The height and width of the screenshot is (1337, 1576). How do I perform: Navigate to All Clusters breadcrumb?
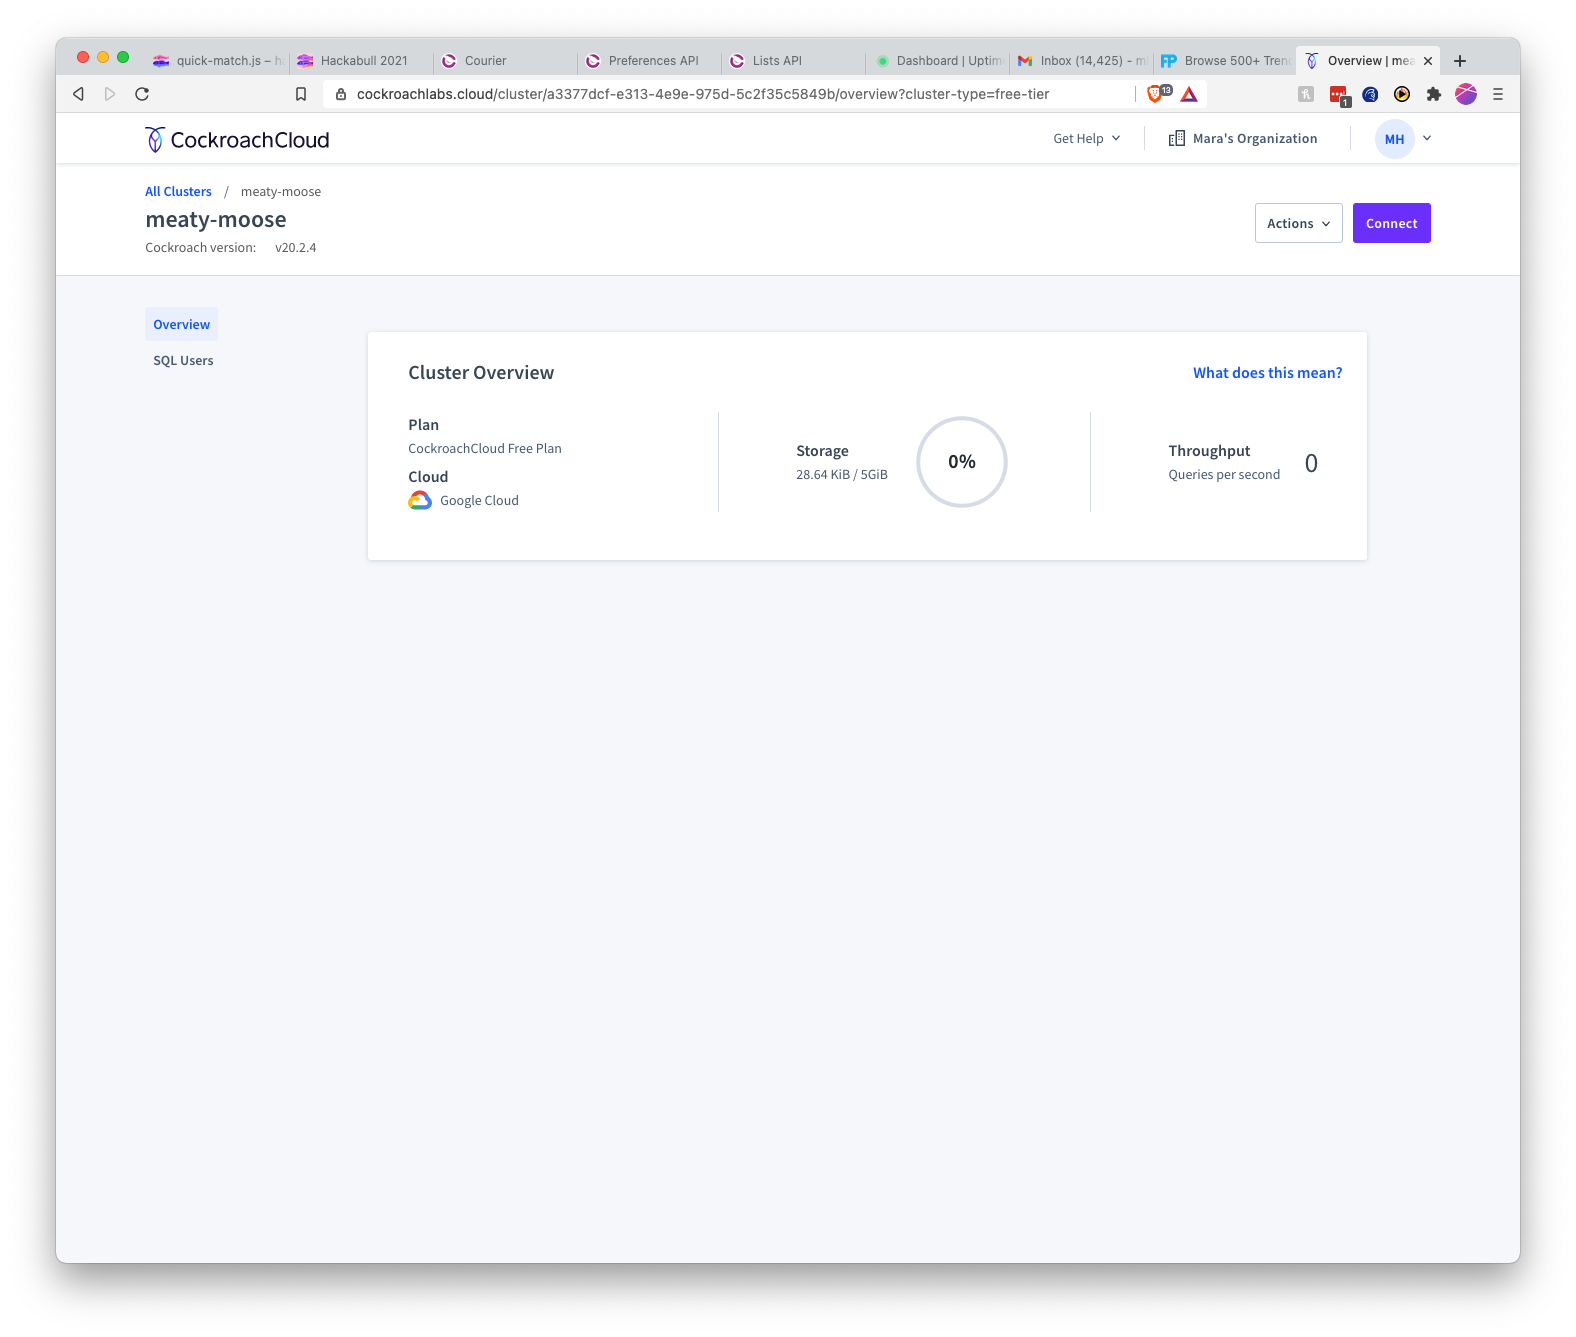coord(178,192)
